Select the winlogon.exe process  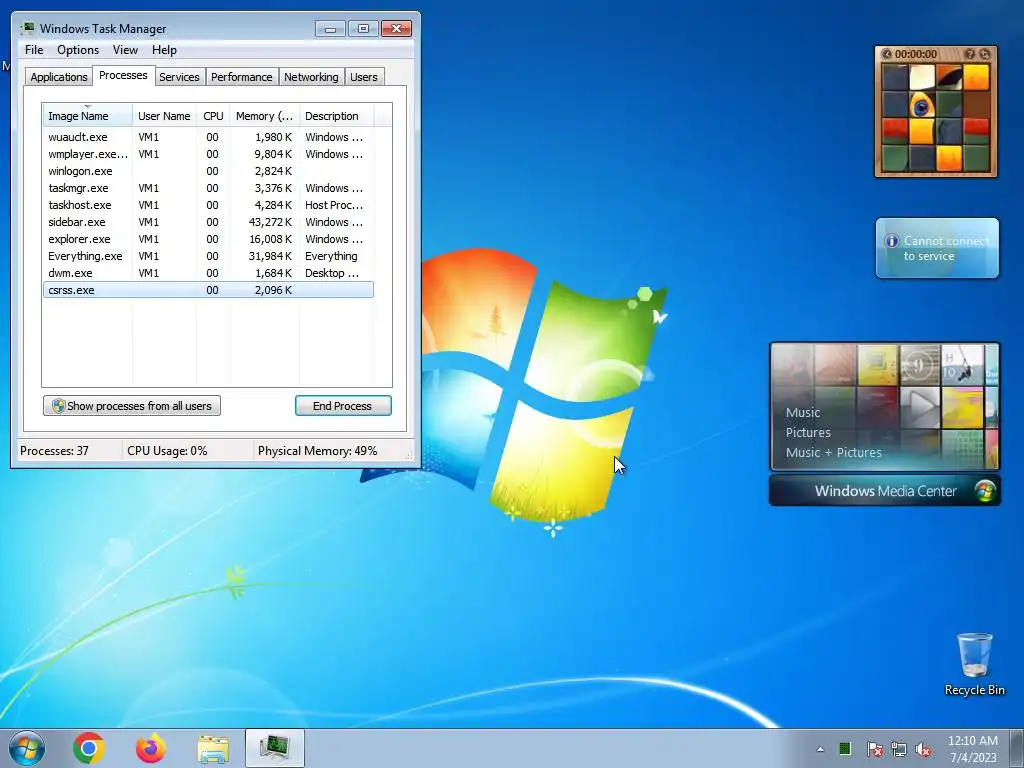(208, 171)
